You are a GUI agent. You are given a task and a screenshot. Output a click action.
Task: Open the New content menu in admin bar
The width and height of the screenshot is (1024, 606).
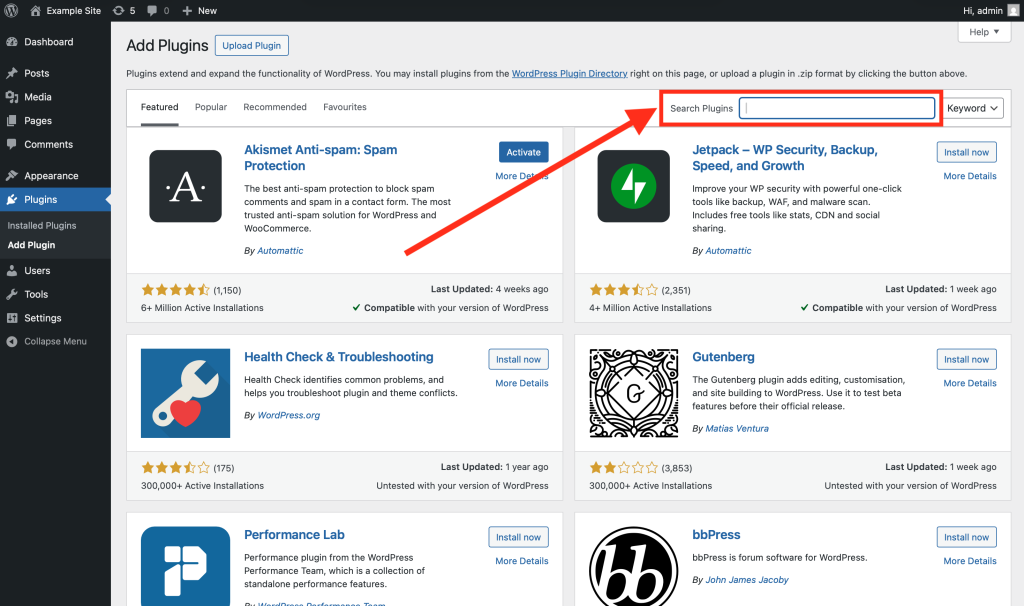point(199,10)
